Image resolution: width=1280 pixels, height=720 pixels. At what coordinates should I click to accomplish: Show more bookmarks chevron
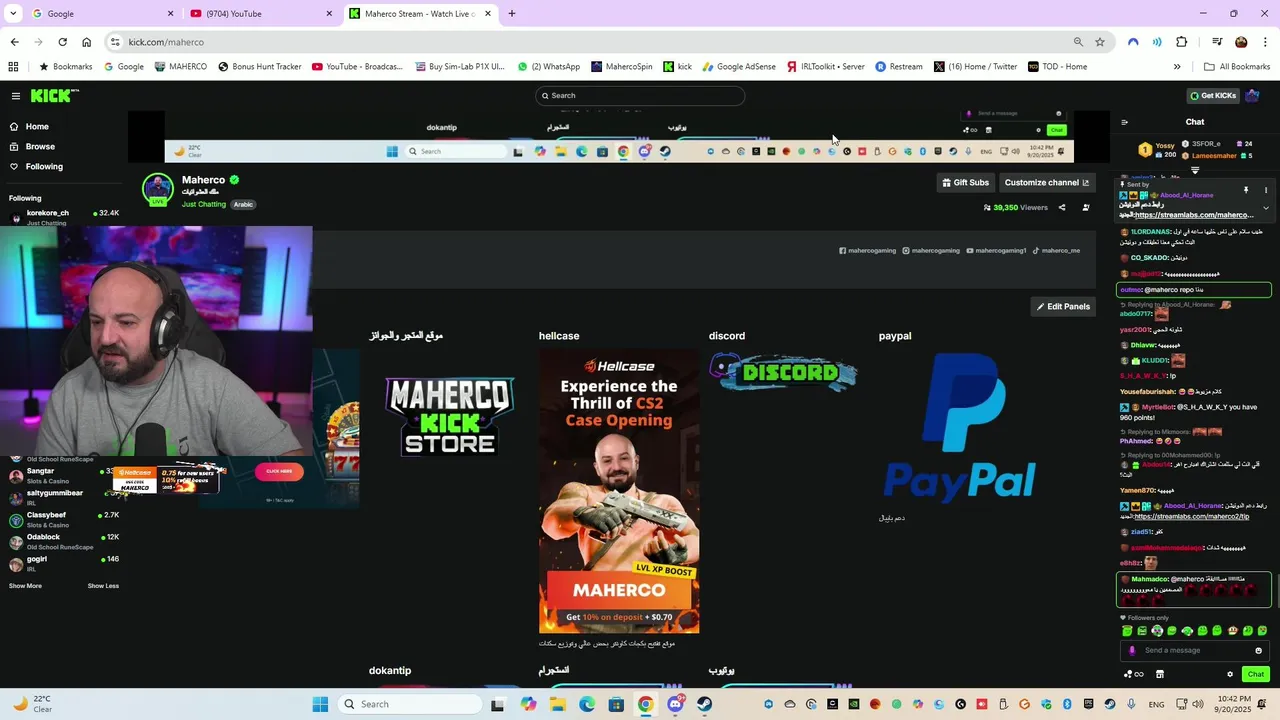[1177, 67]
